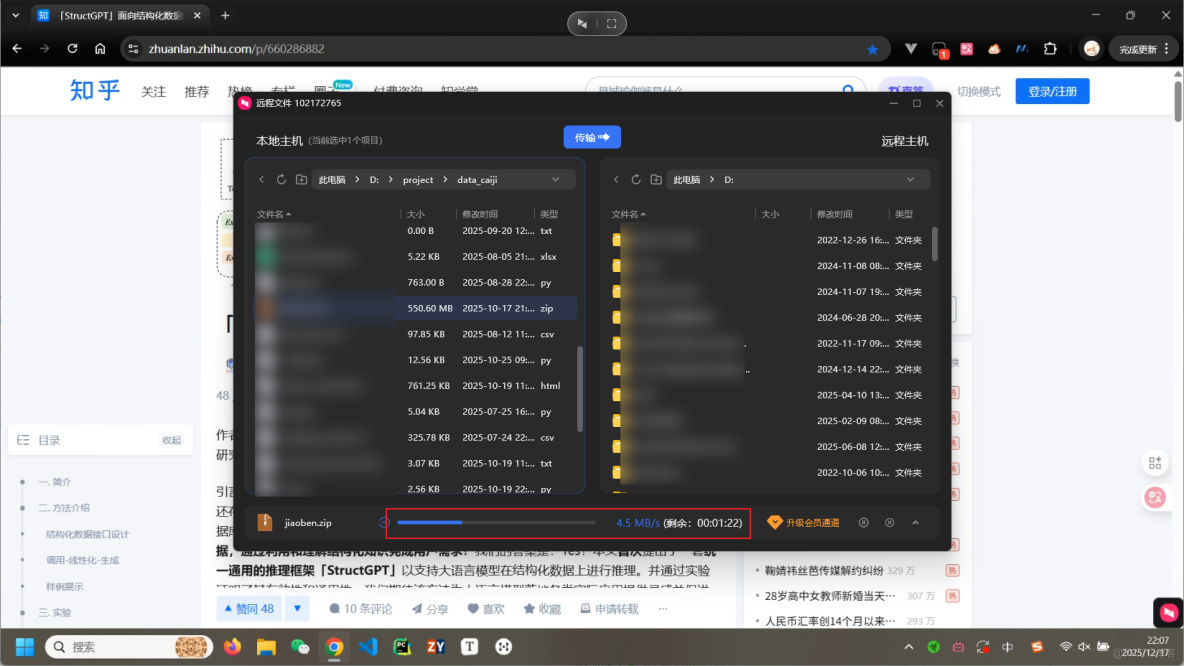Toggle the bookmark star in address bar
The height and width of the screenshot is (666, 1184).
tap(872, 48)
